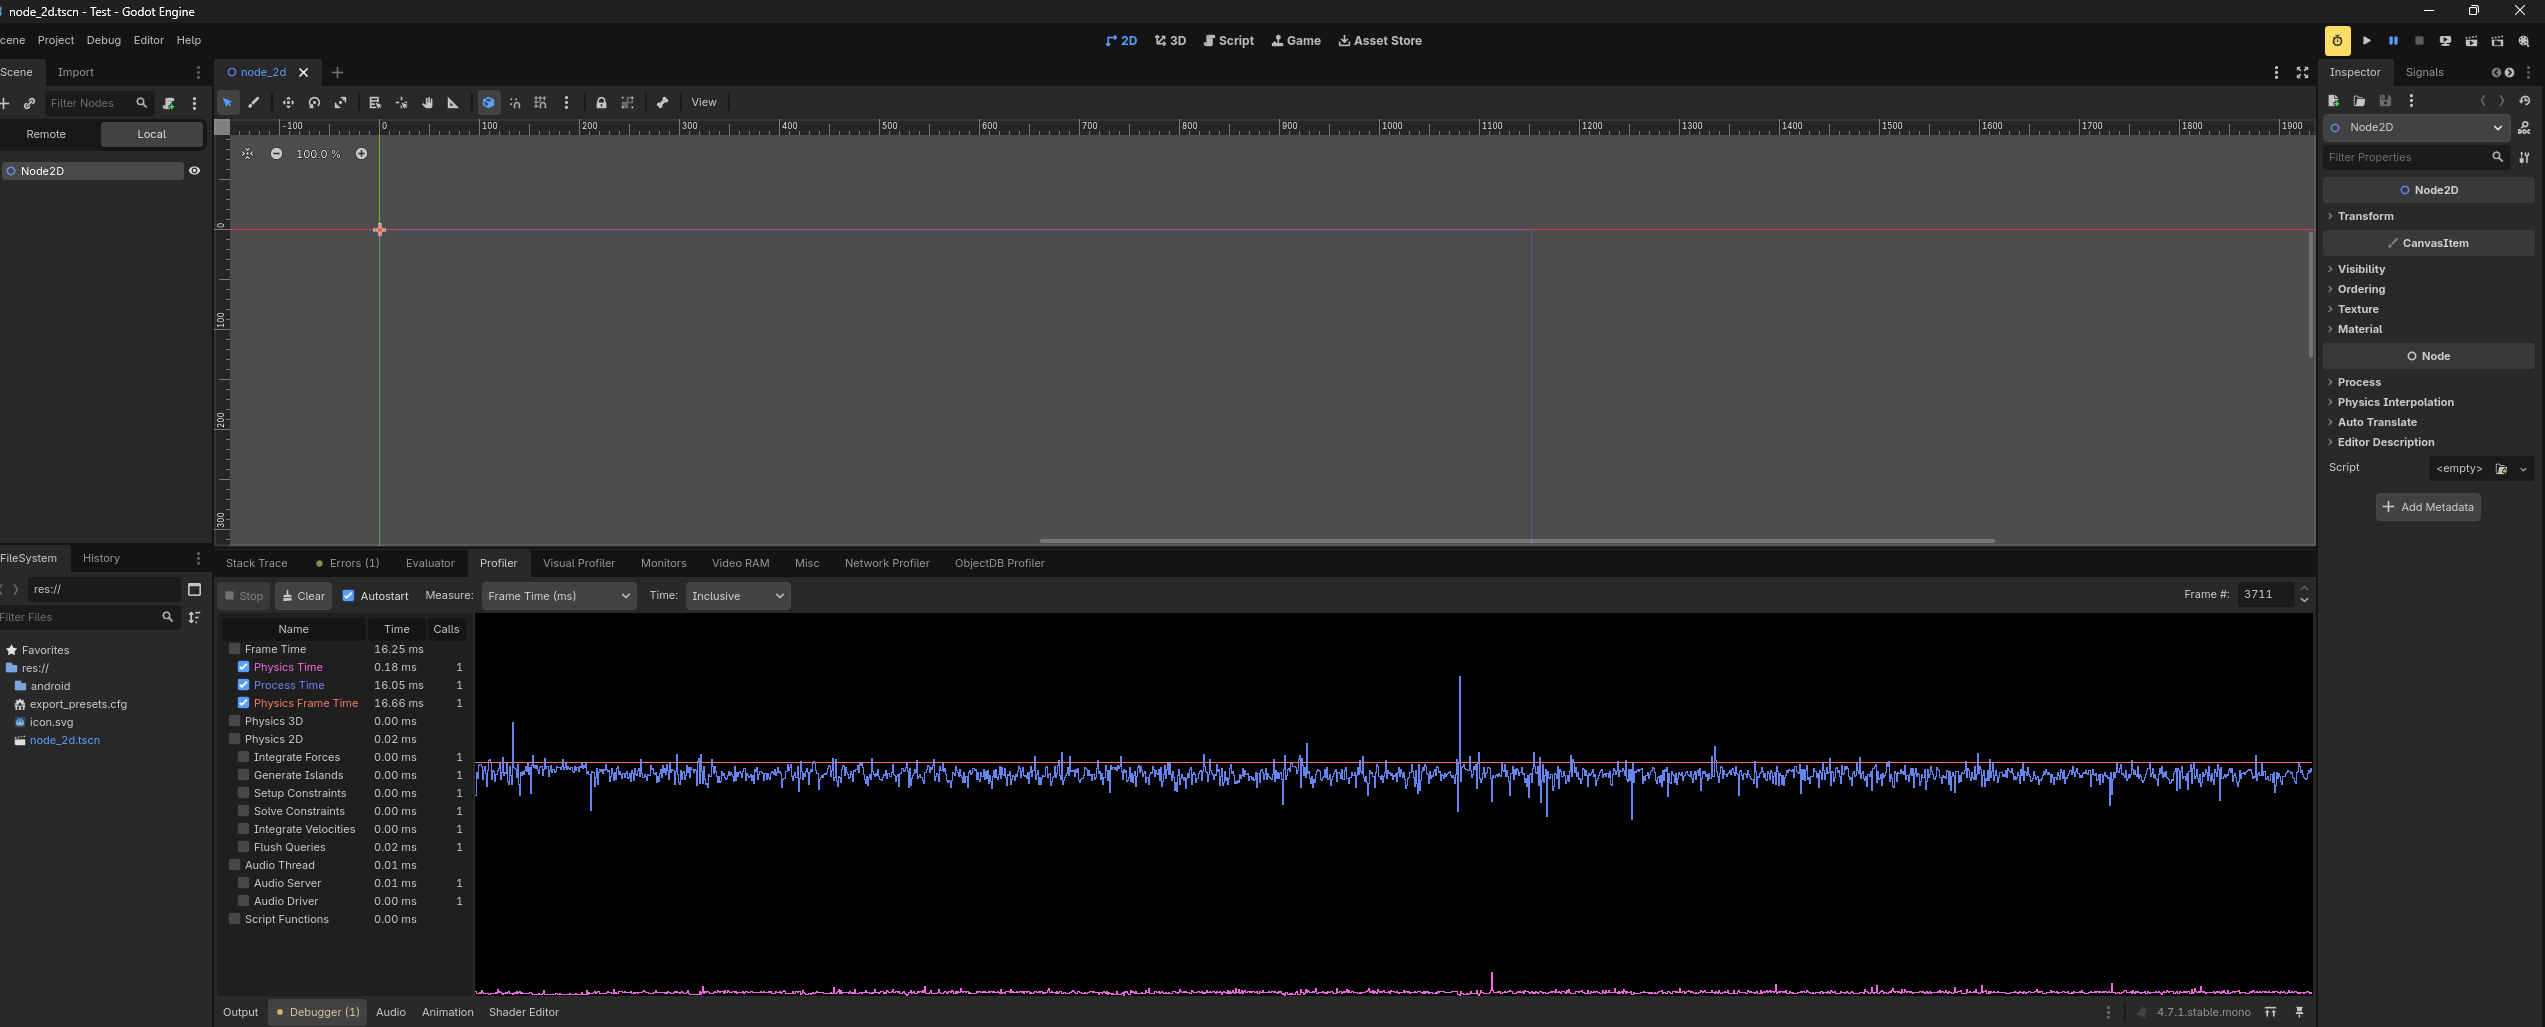Select the Rotate Mode tool

(x=314, y=102)
